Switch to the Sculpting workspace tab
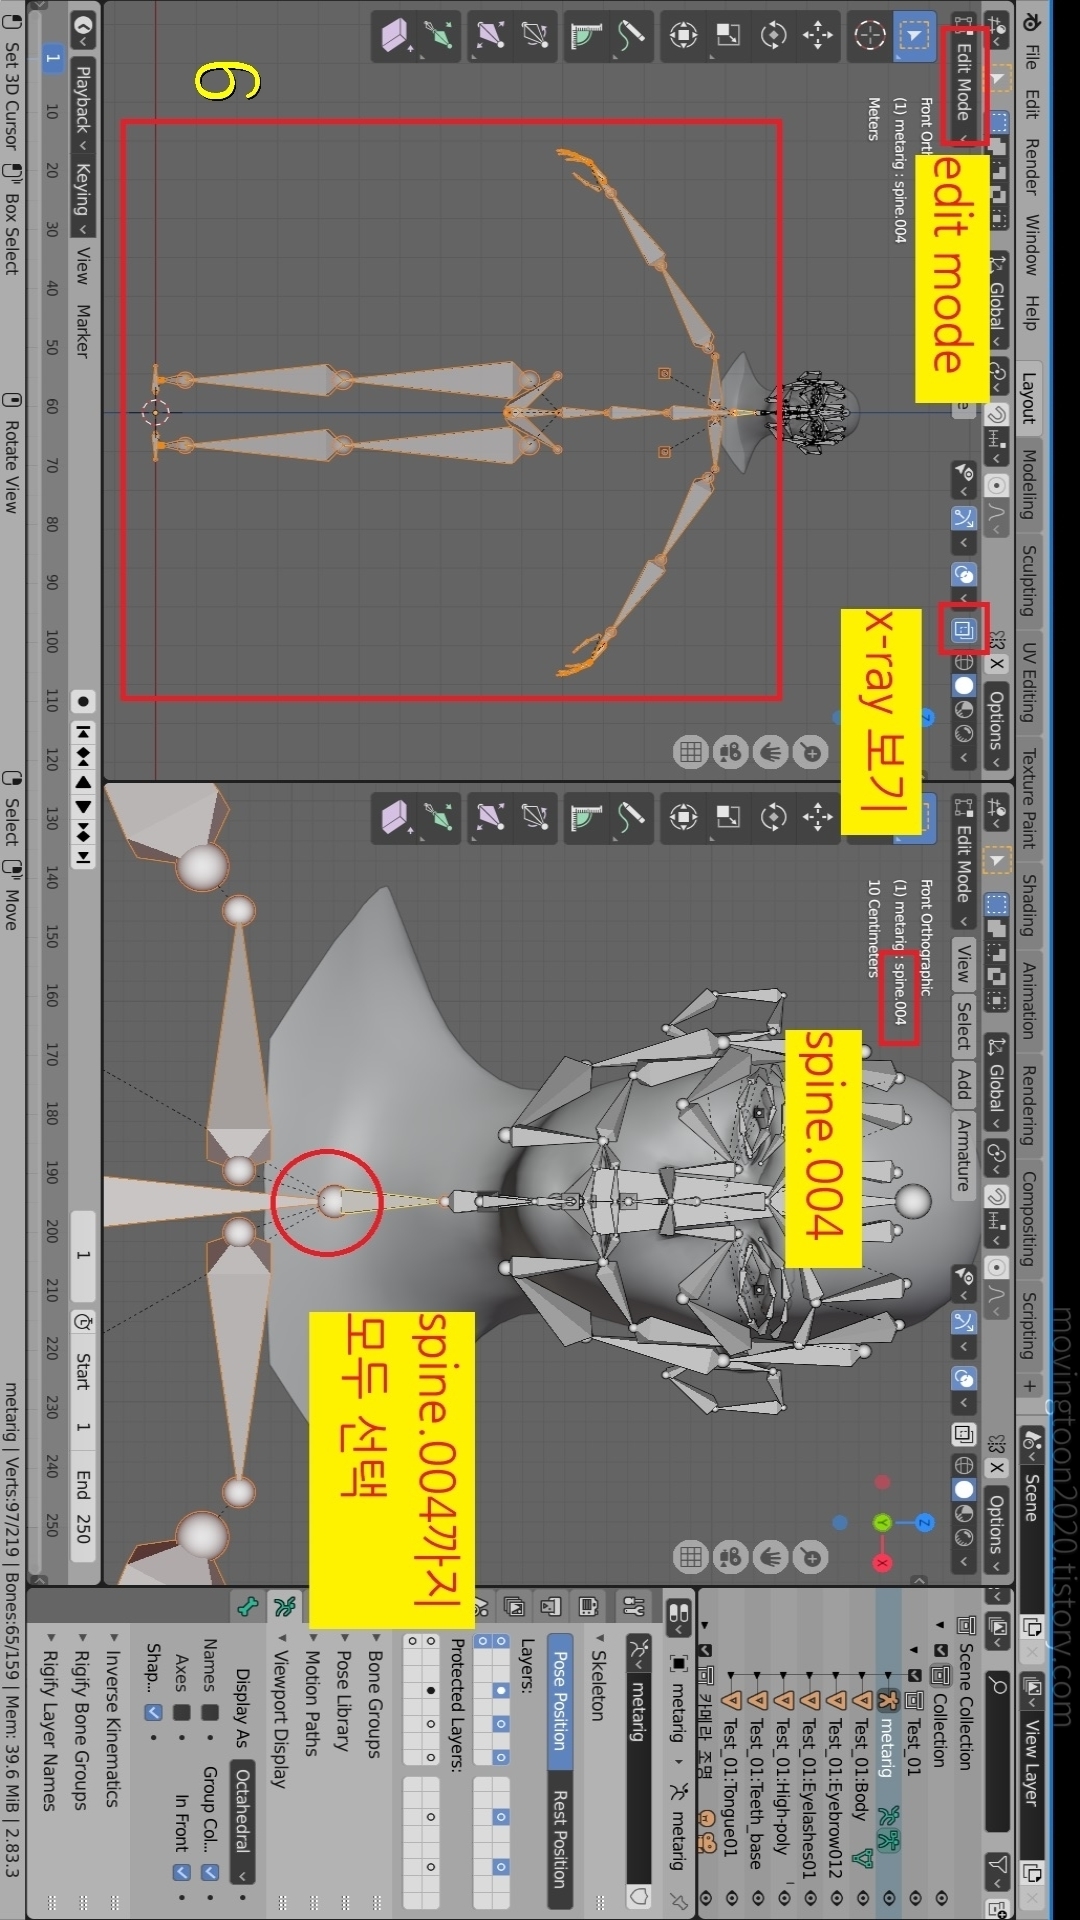The image size is (1080, 1920). (1030, 580)
